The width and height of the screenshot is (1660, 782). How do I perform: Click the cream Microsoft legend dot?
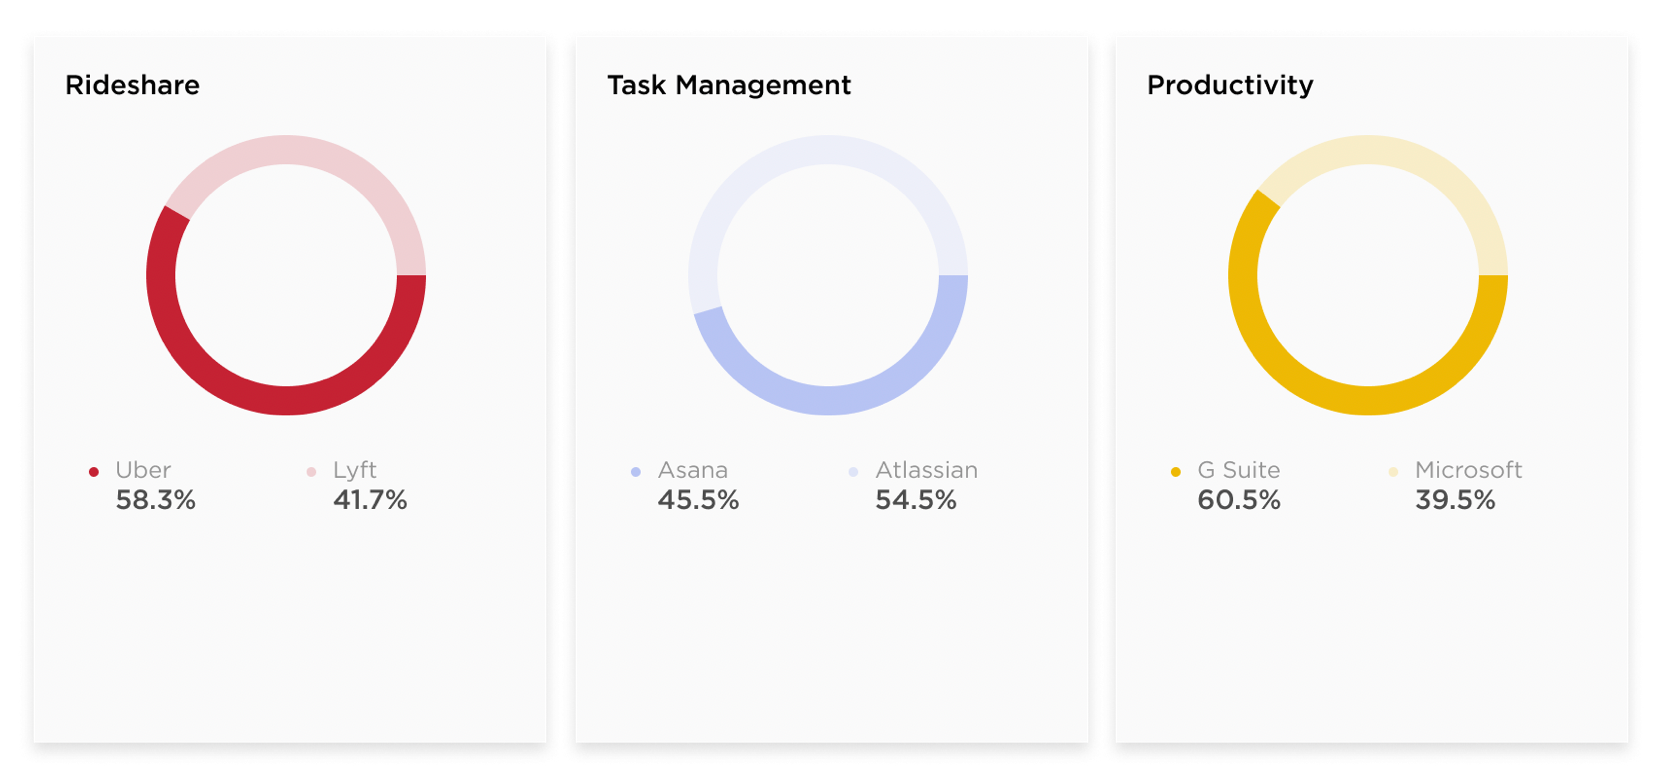pyautogui.click(x=1393, y=472)
